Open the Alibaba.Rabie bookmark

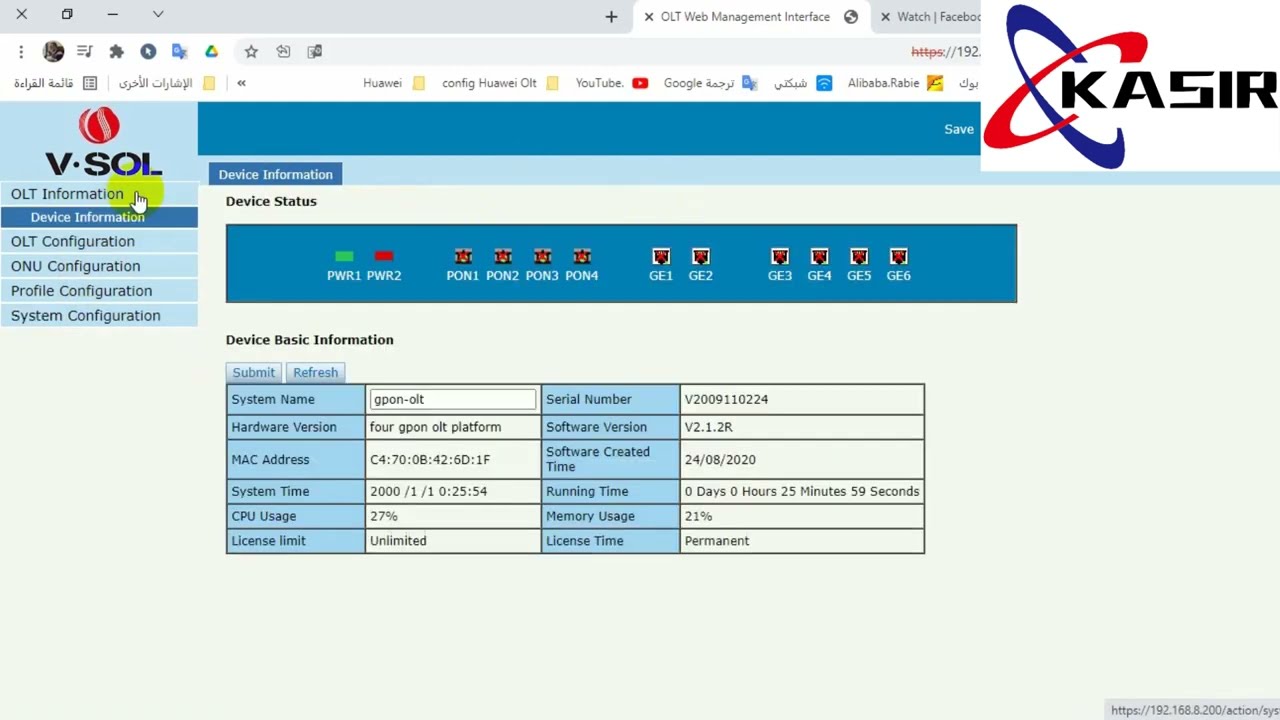pos(895,83)
